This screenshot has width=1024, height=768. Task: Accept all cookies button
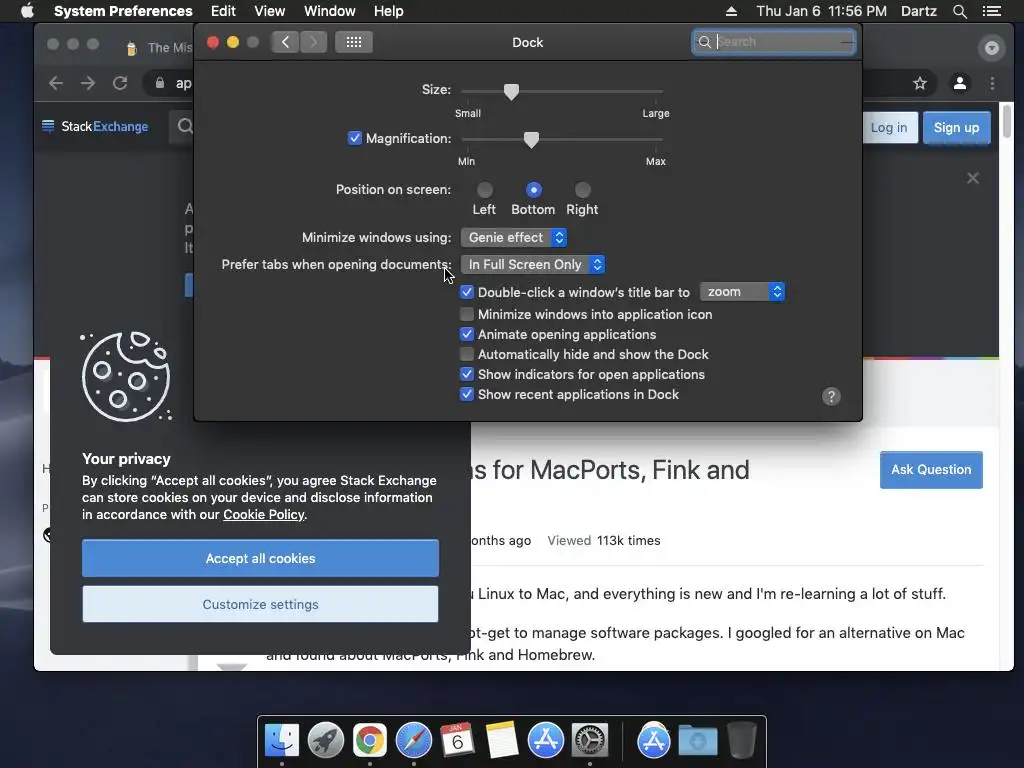pyautogui.click(x=261, y=558)
